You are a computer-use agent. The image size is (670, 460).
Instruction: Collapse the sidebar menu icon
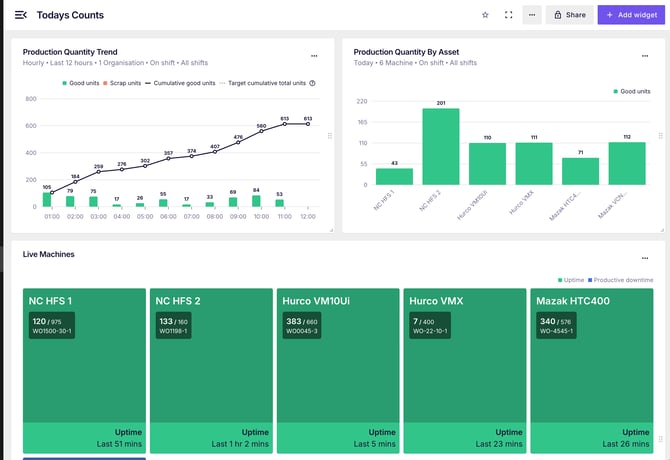tap(21, 15)
